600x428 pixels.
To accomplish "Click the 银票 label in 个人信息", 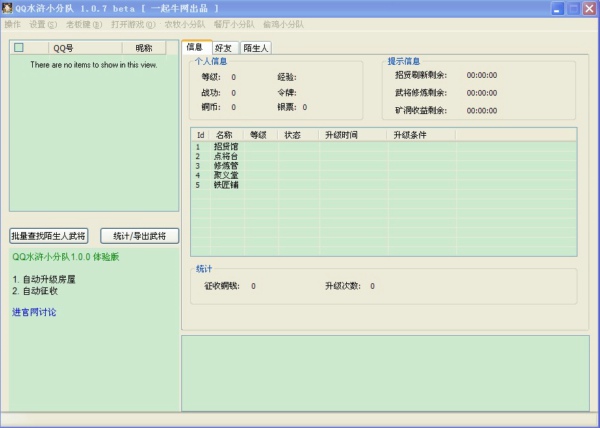I will [287, 107].
